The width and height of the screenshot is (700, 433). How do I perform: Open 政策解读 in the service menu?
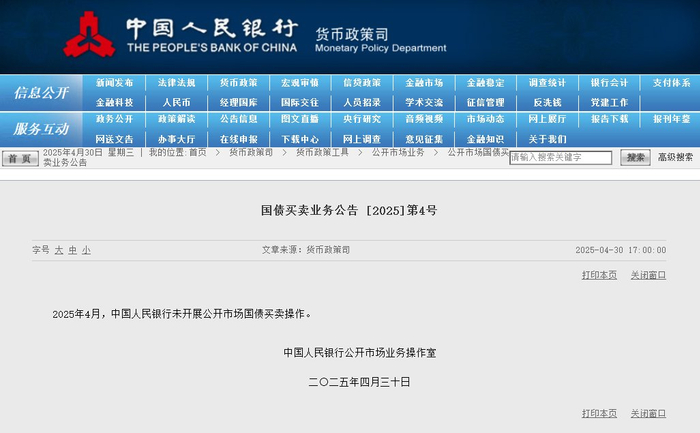tap(176, 119)
